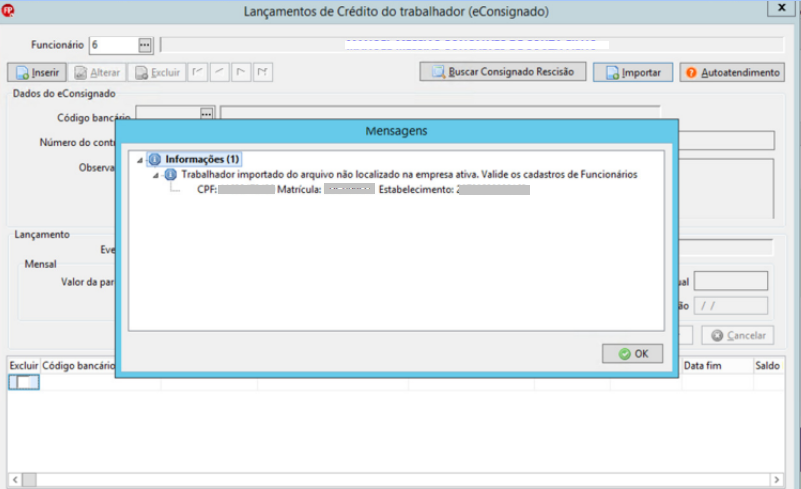
Task: Click the Cancelar button
Action: pos(738,336)
